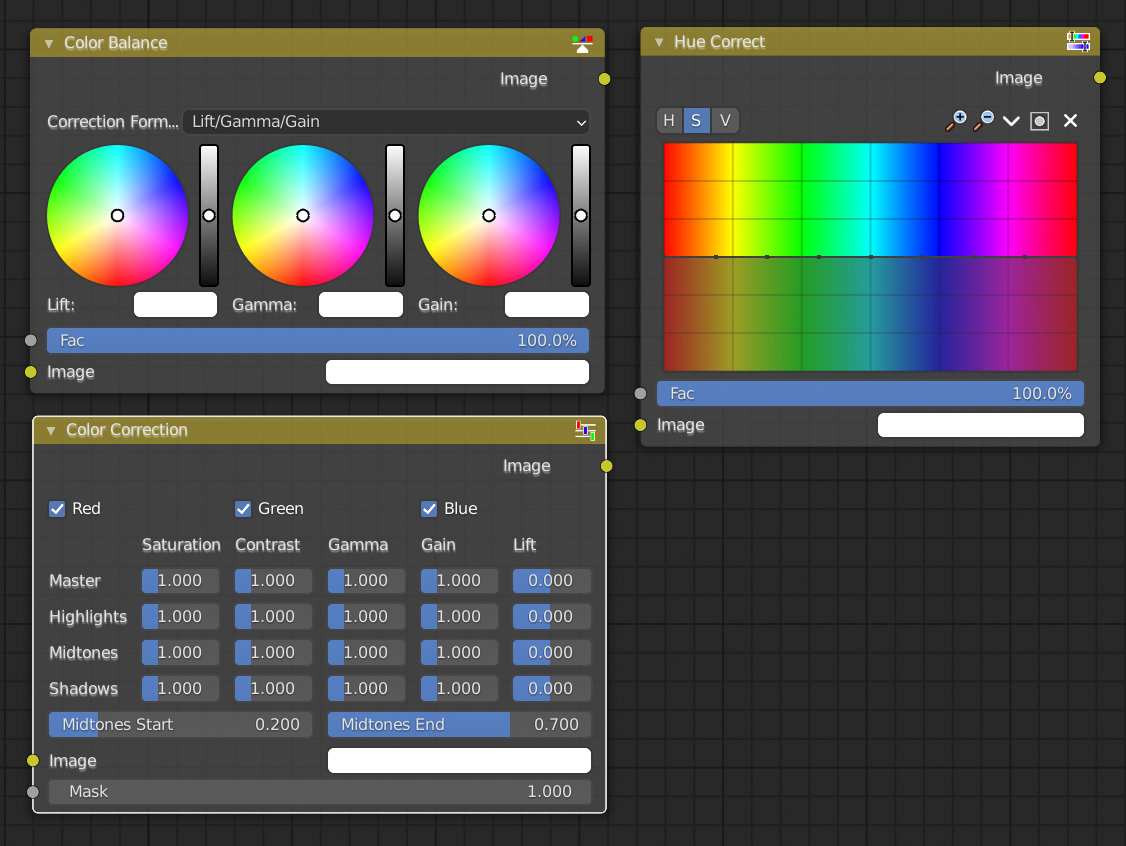Click the Gamma brightness value slider
Image resolution: width=1126 pixels, height=846 pixels.
(395, 215)
